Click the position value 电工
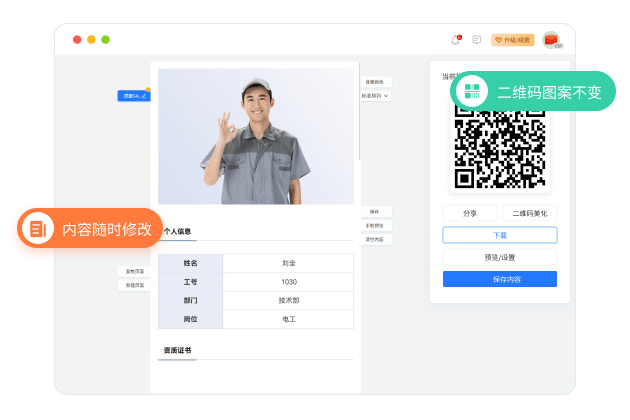The height and width of the screenshot is (420, 630). click(x=288, y=319)
